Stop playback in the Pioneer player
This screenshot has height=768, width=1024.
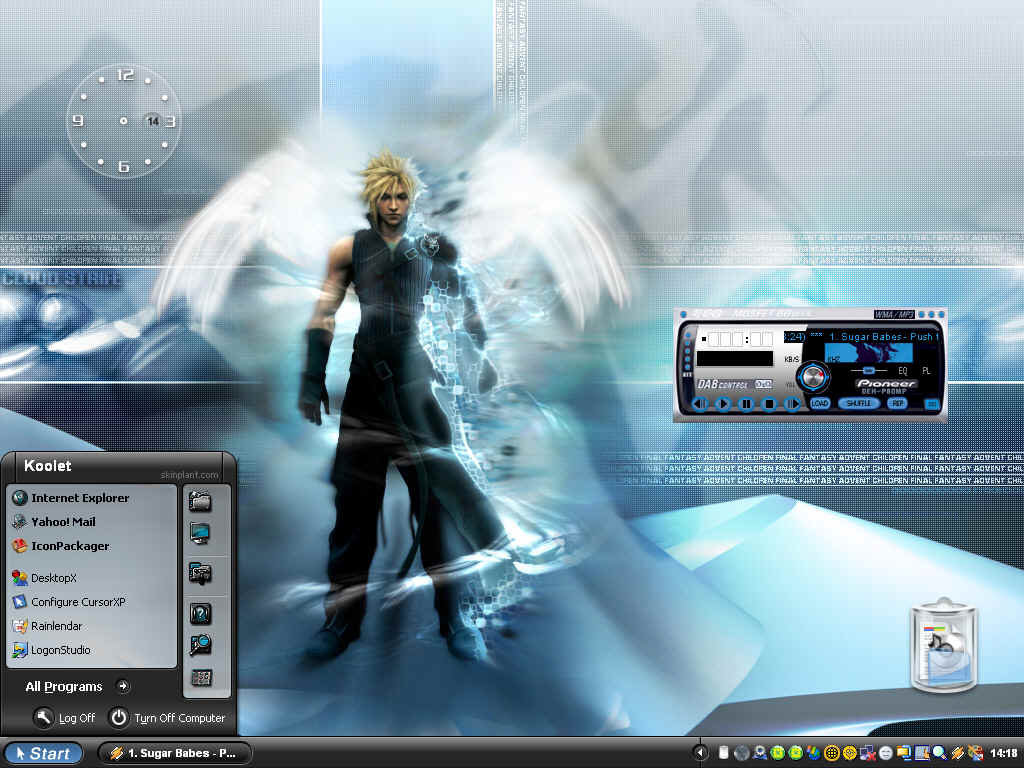coord(769,404)
